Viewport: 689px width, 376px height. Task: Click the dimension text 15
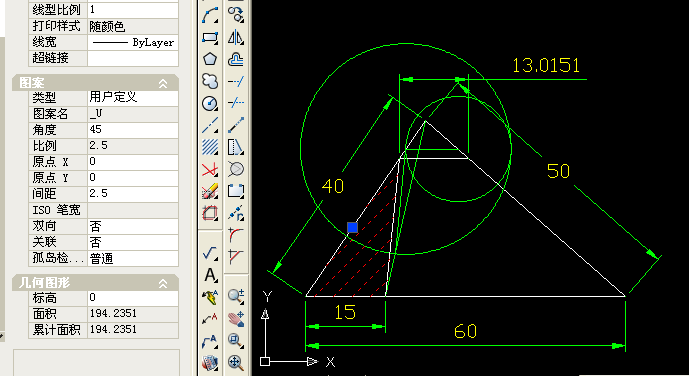coord(345,312)
